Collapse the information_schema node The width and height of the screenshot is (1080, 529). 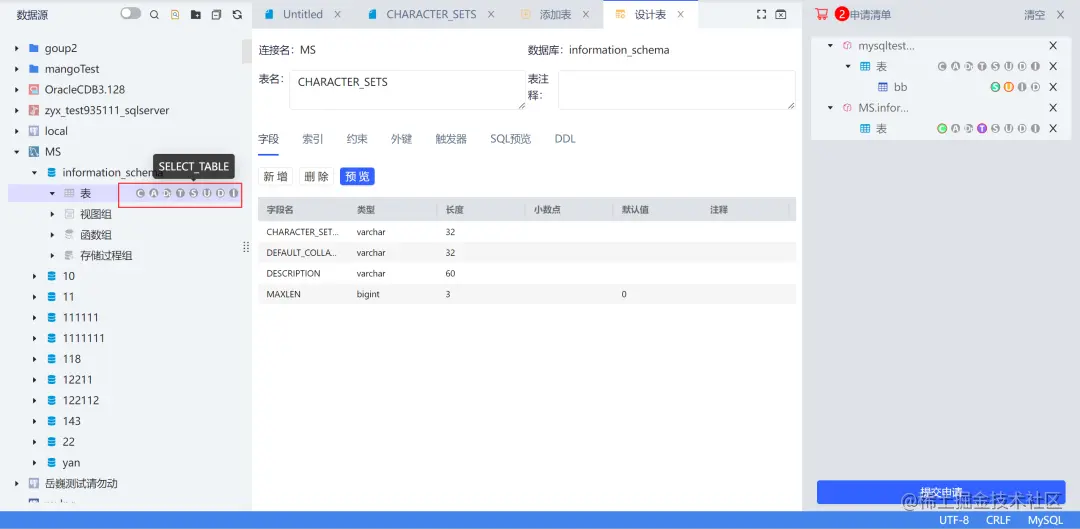(x=34, y=172)
